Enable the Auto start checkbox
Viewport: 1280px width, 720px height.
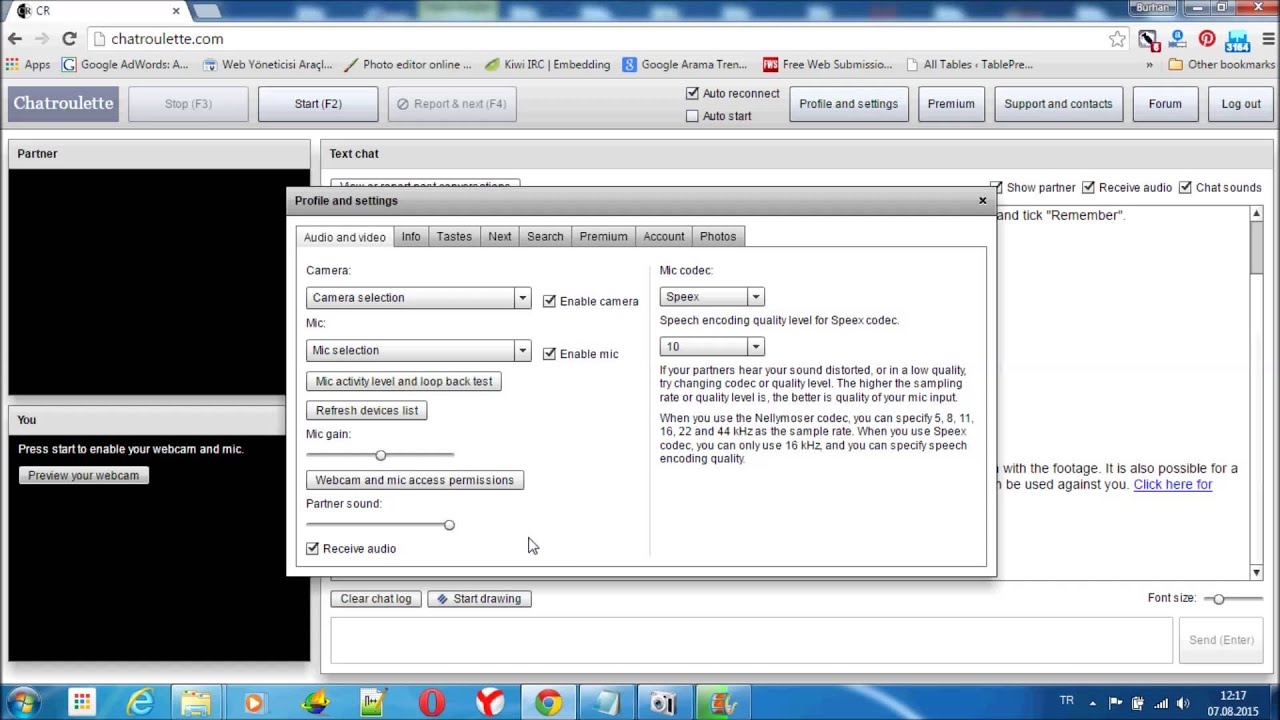coord(692,116)
